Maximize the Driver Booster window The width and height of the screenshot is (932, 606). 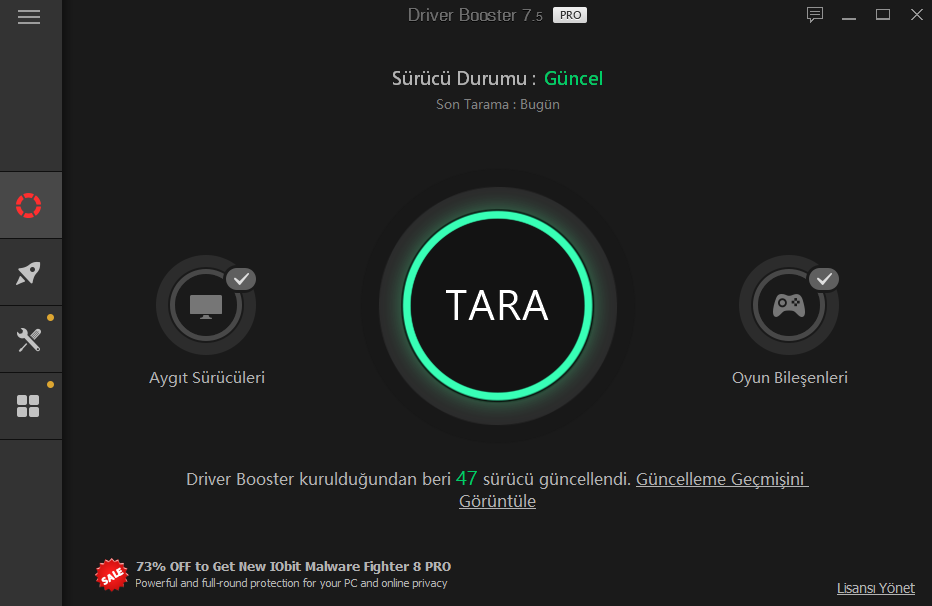click(x=883, y=15)
